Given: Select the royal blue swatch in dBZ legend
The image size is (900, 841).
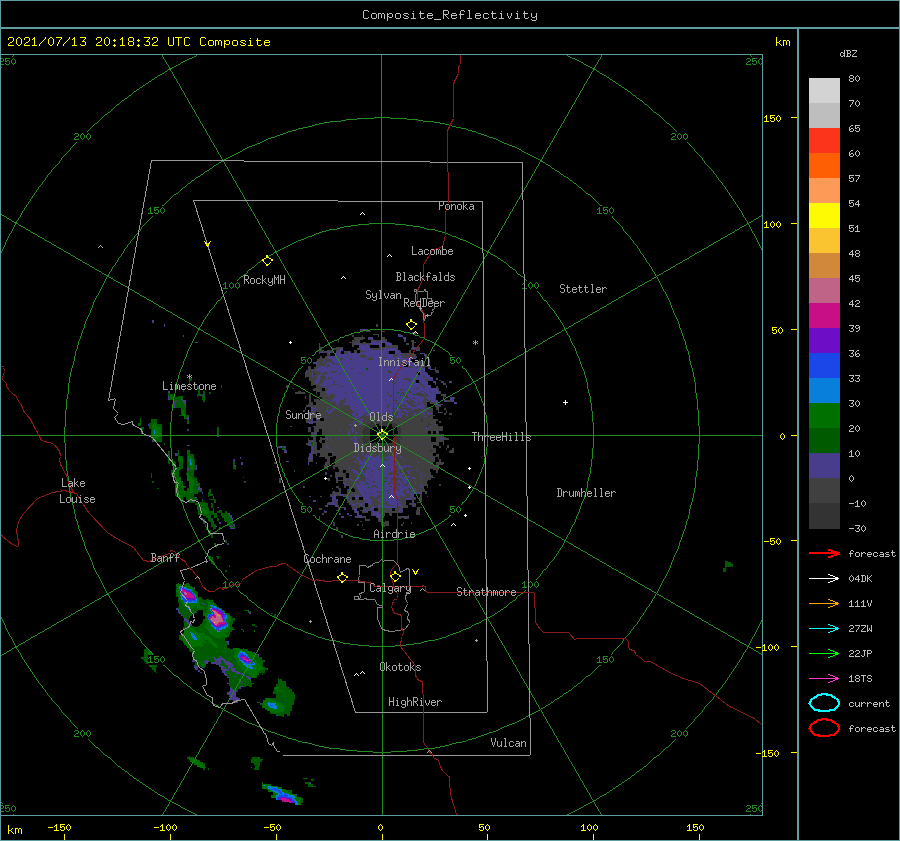Looking at the screenshot, I should pos(824,365).
